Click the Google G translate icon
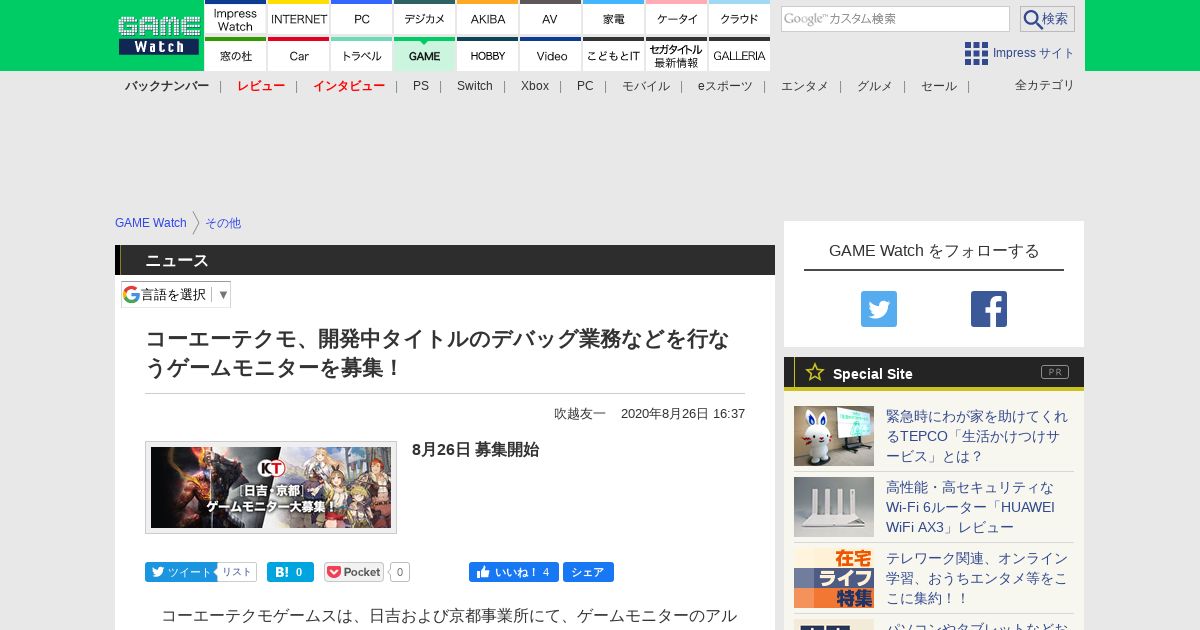This screenshot has height=630, width=1200. pos(131,294)
